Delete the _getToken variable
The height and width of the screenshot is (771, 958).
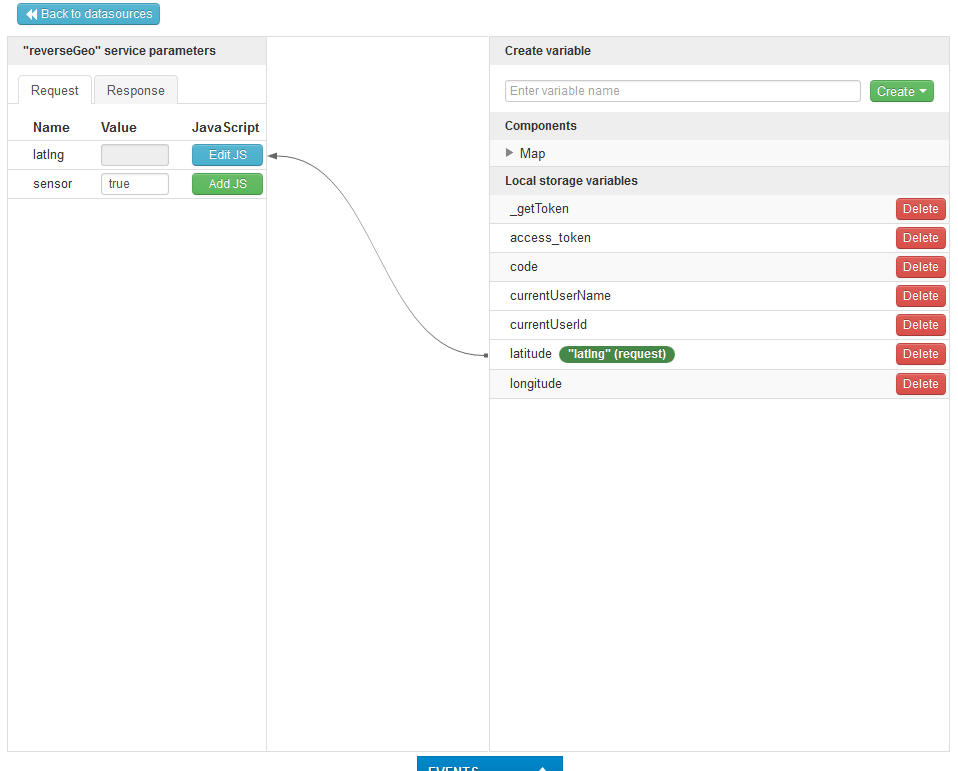pyautogui.click(x=920, y=209)
